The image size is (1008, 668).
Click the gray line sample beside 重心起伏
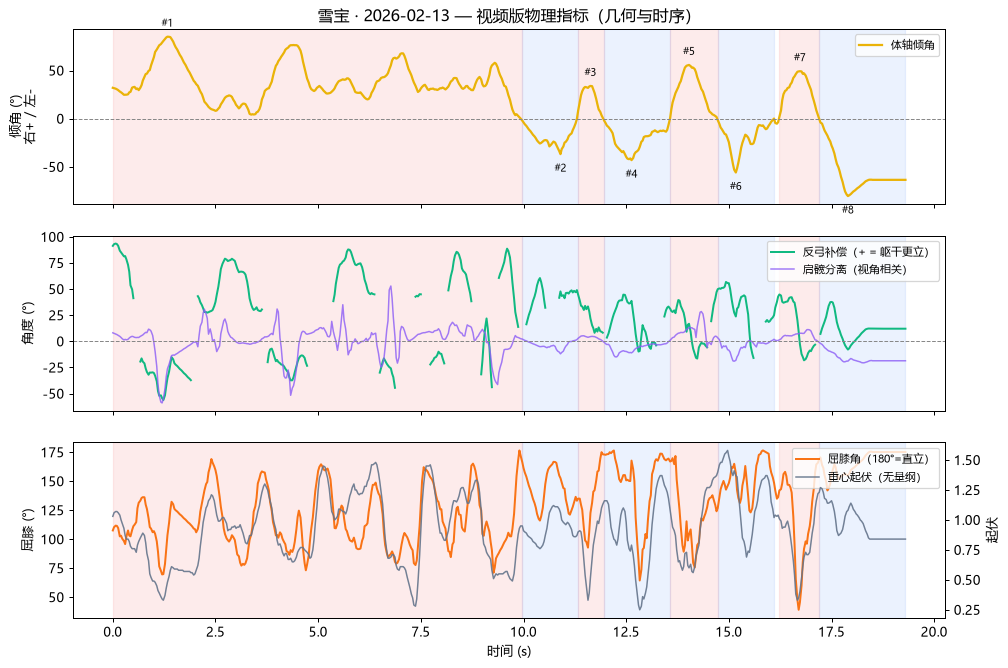tap(807, 477)
